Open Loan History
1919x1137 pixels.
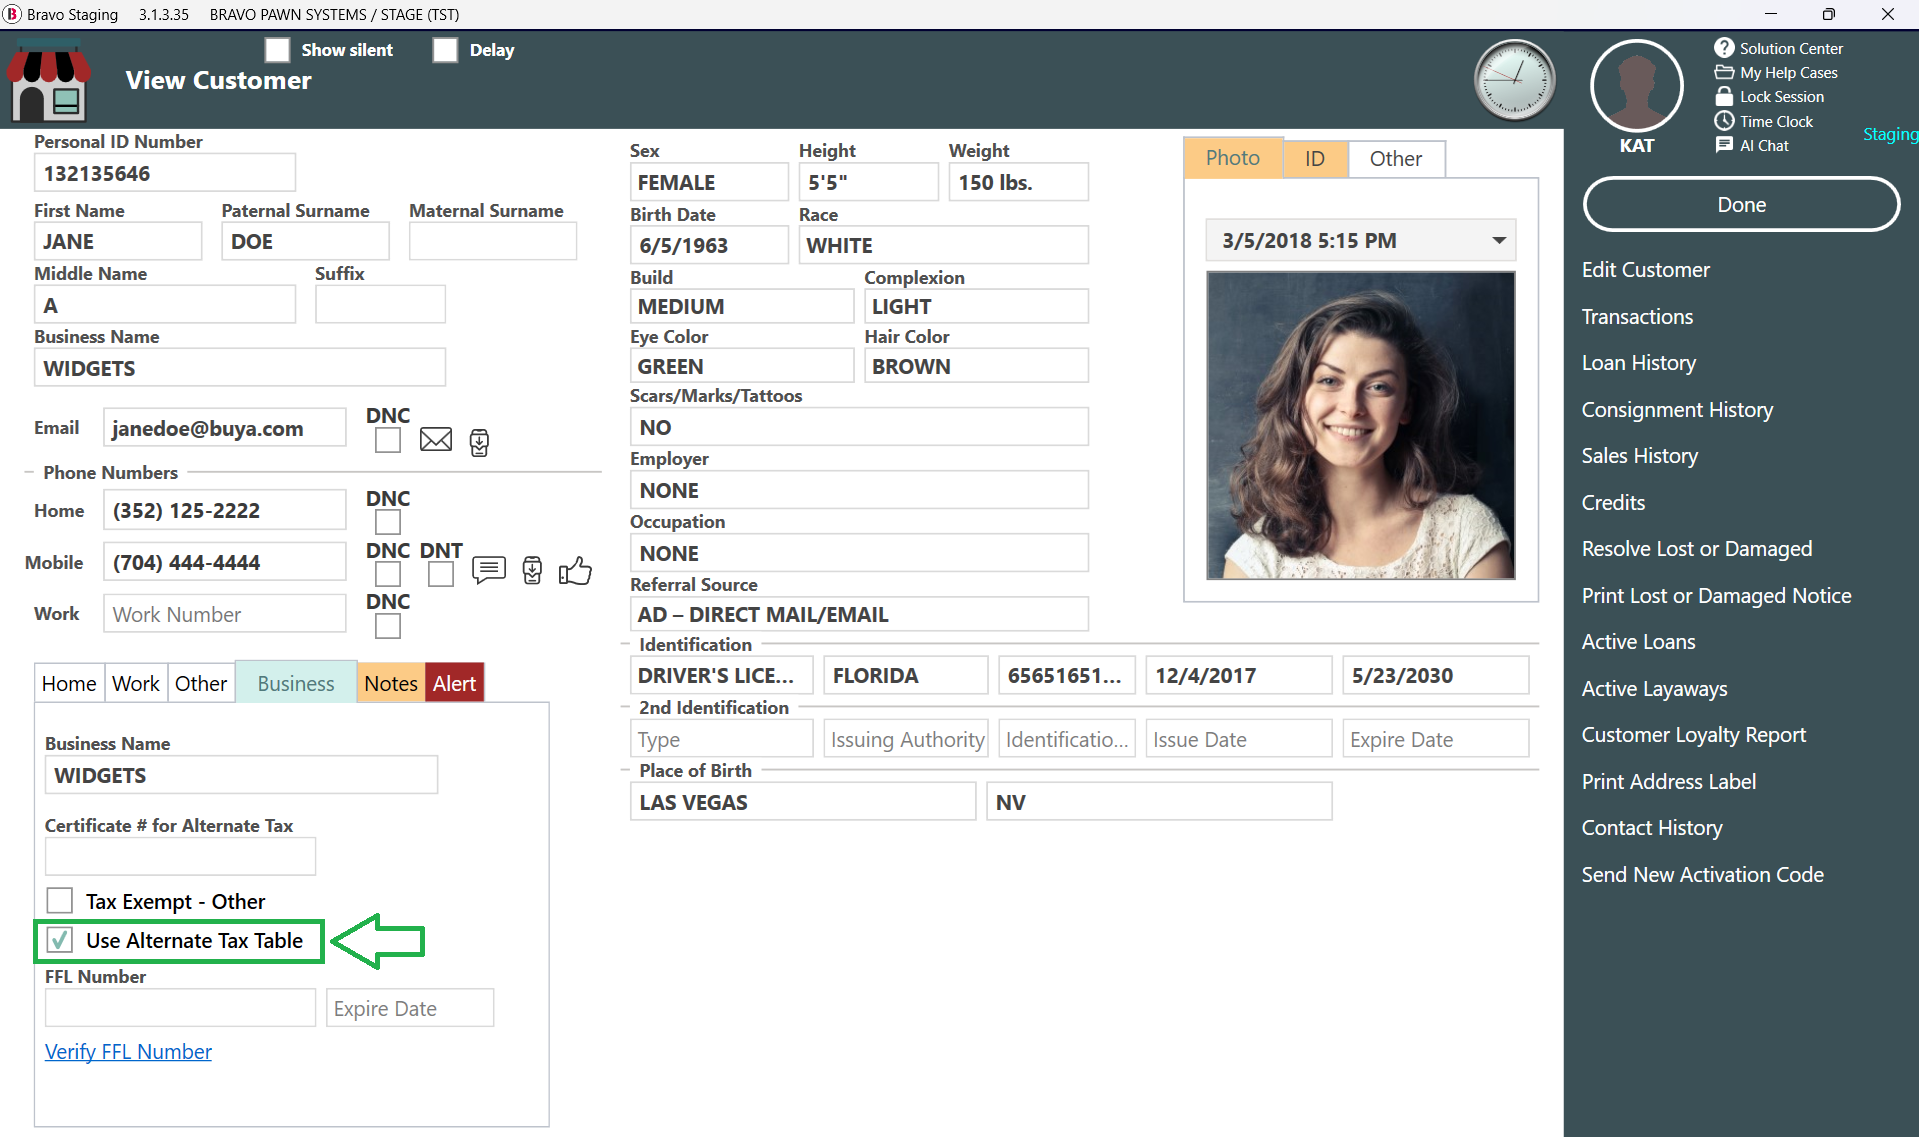click(x=1639, y=363)
